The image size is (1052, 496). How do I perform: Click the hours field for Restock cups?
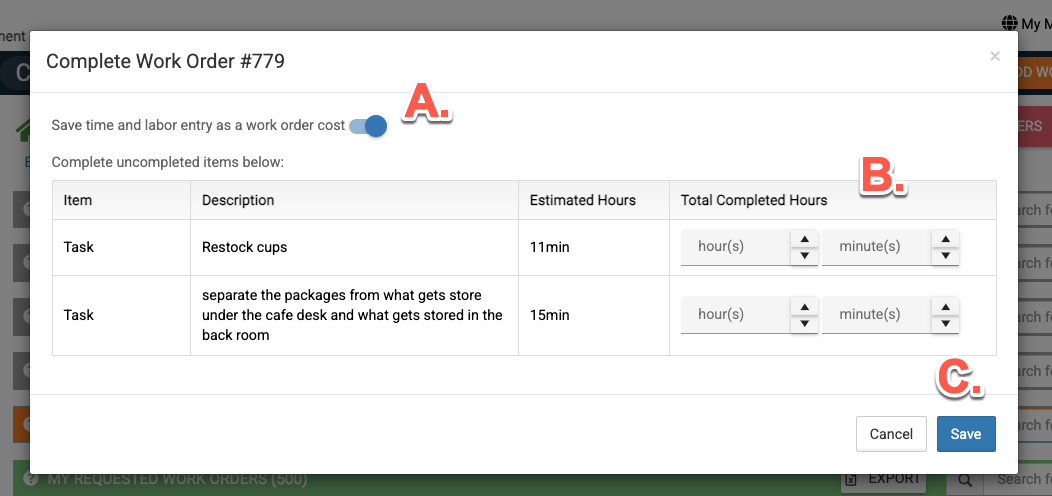[x=734, y=247]
